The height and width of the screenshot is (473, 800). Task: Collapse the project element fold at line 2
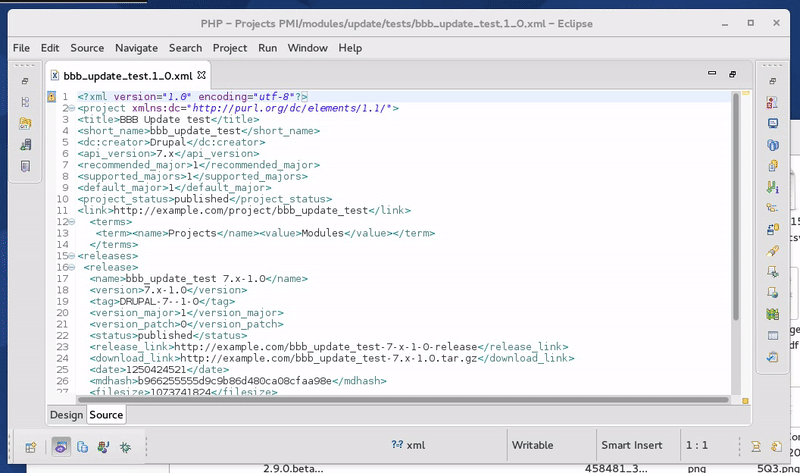(x=72, y=108)
